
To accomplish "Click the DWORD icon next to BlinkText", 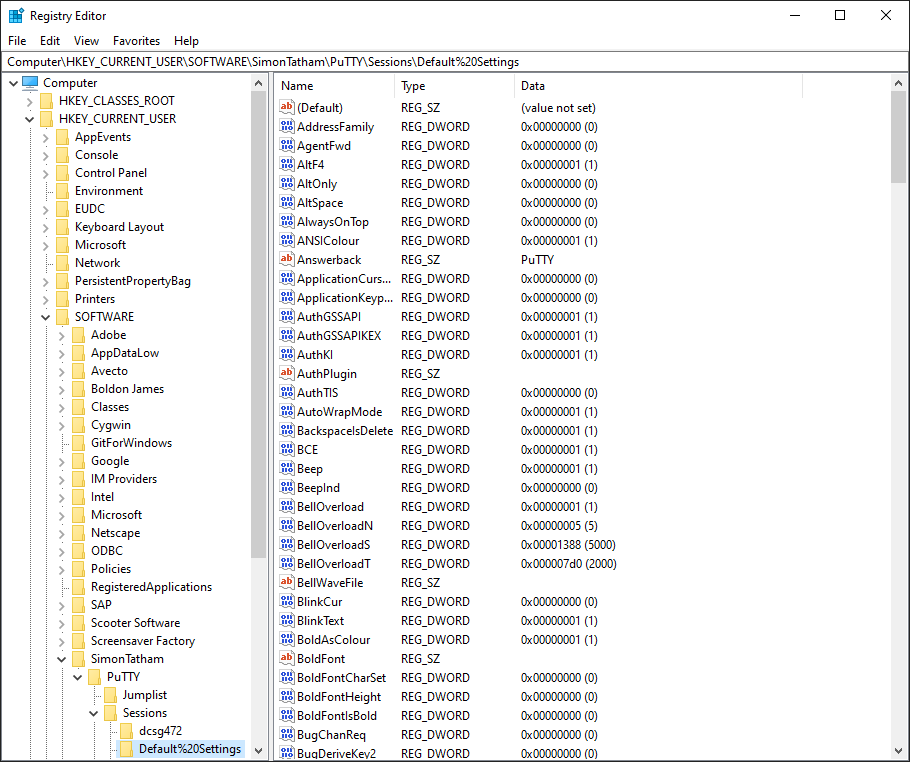I will tap(287, 621).
